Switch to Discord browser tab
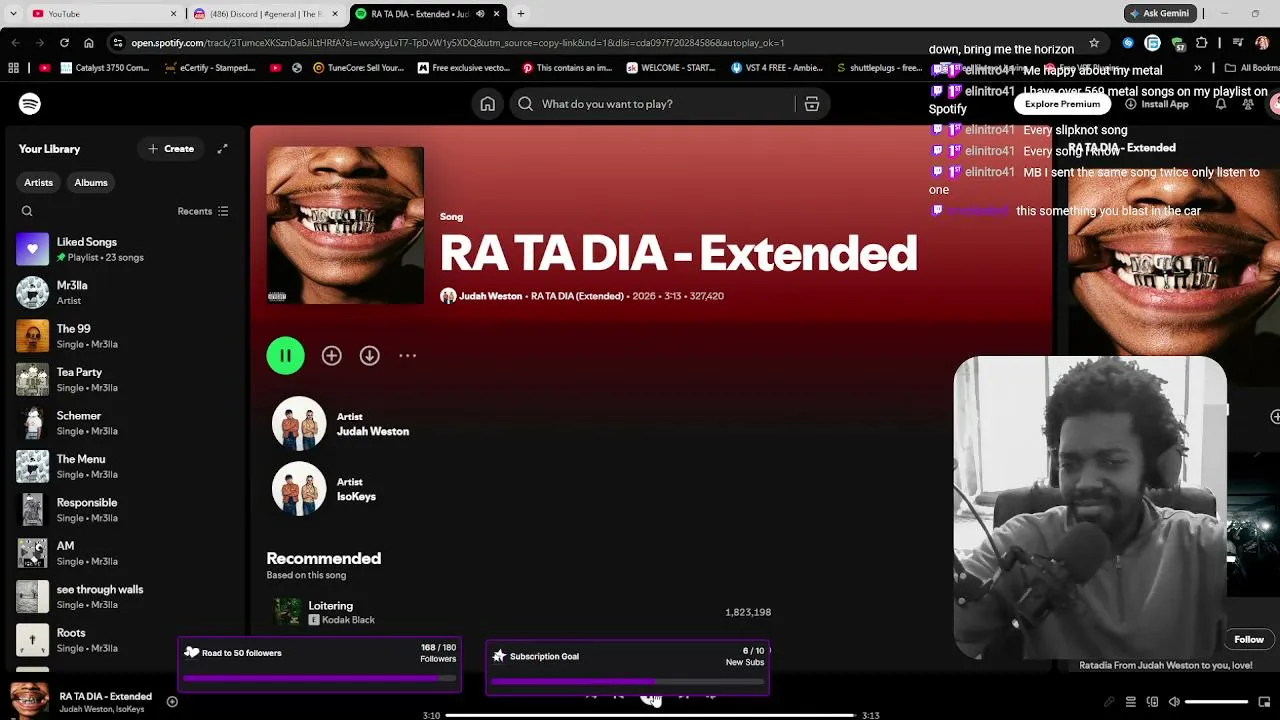This screenshot has width=1280, height=720. (267, 14)
